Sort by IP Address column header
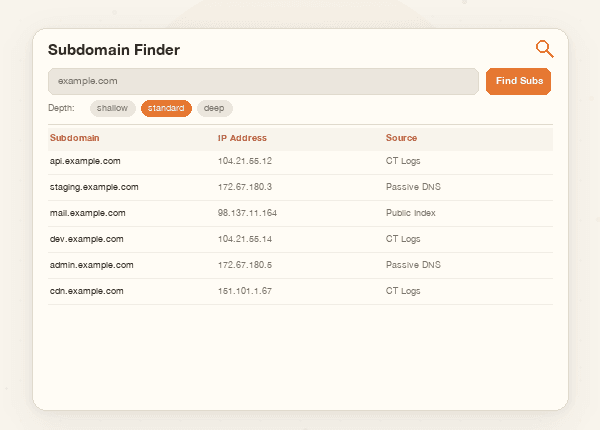 point(242,138)
